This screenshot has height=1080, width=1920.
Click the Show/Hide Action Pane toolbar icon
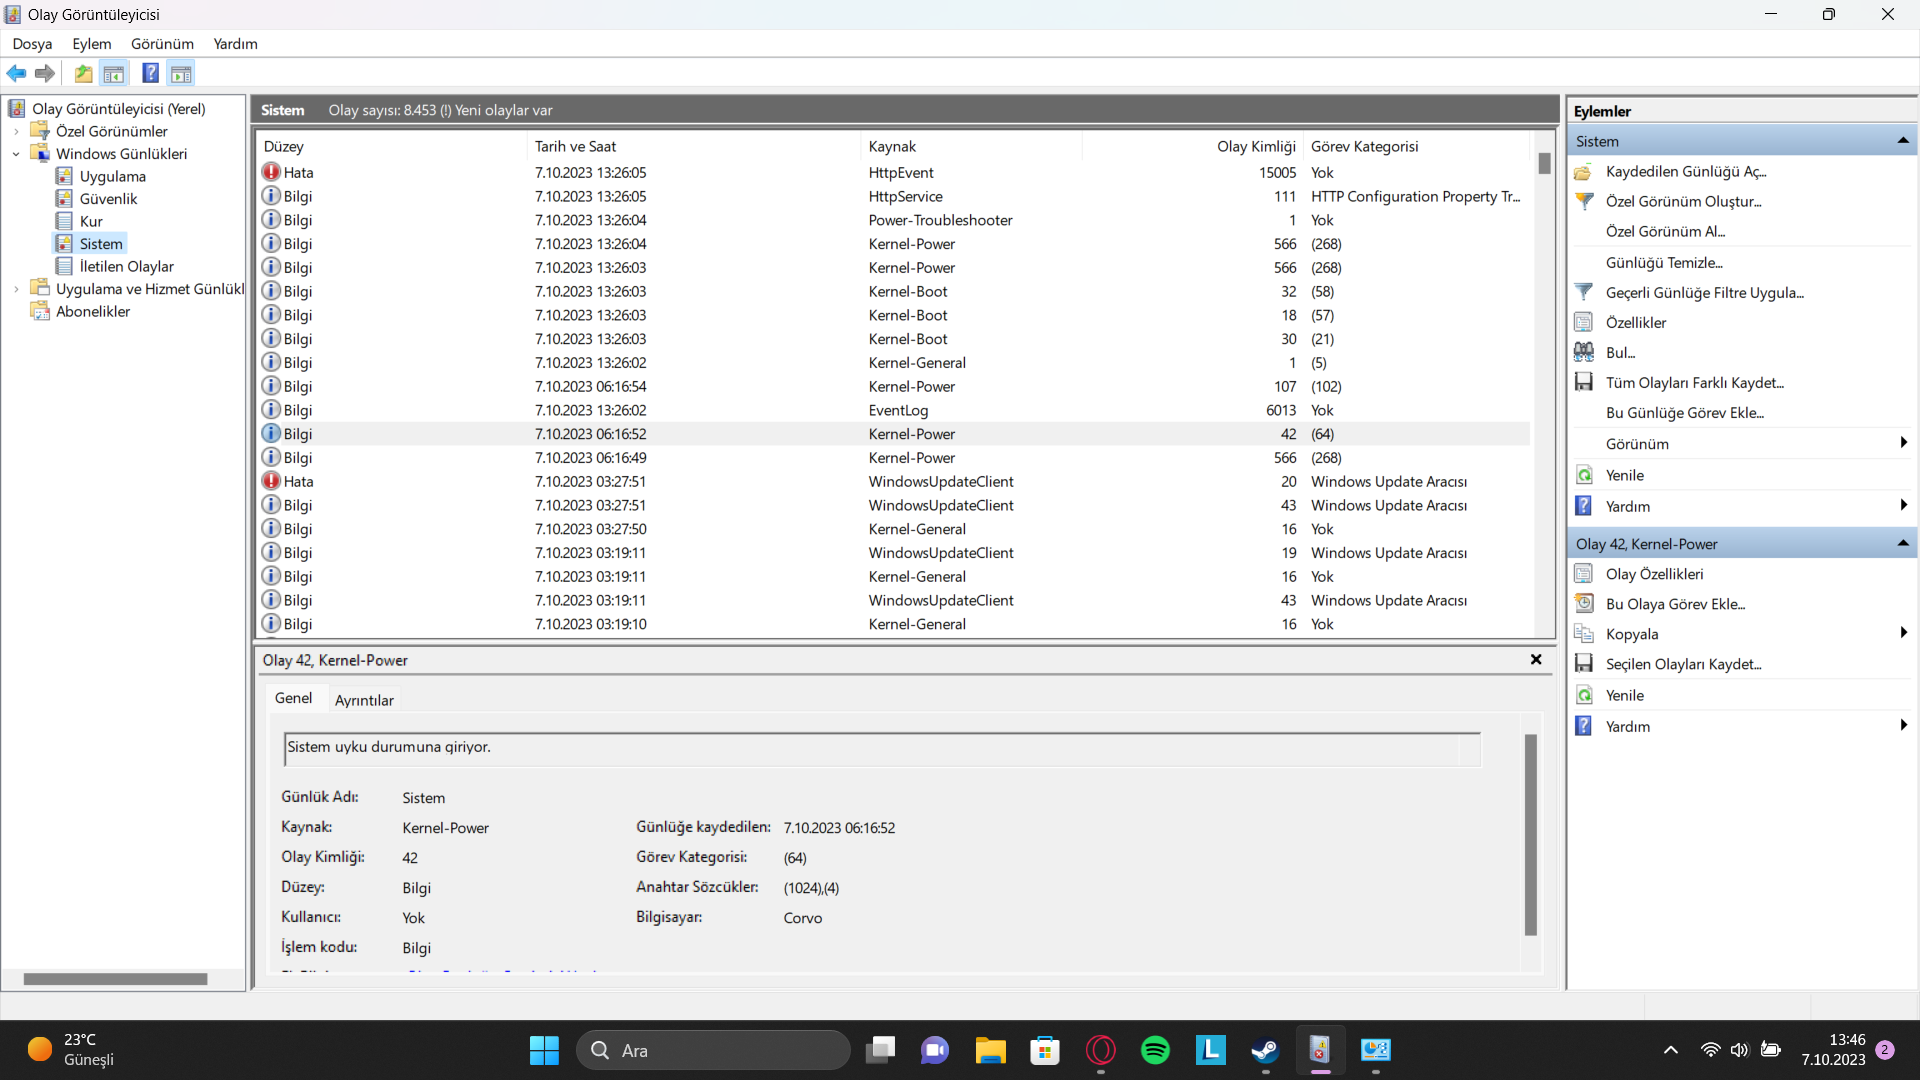(181, 73)
